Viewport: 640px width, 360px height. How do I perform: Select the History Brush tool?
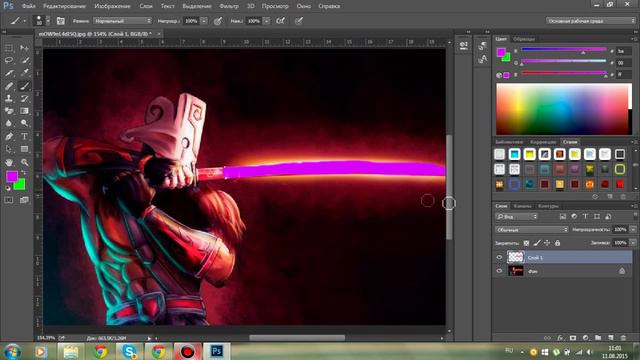(24, 98)
